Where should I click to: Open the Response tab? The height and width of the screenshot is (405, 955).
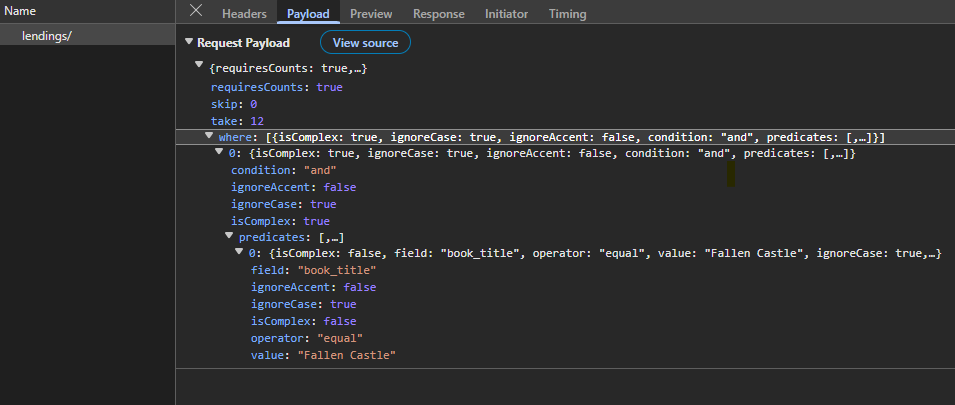(x=439, y=13)
